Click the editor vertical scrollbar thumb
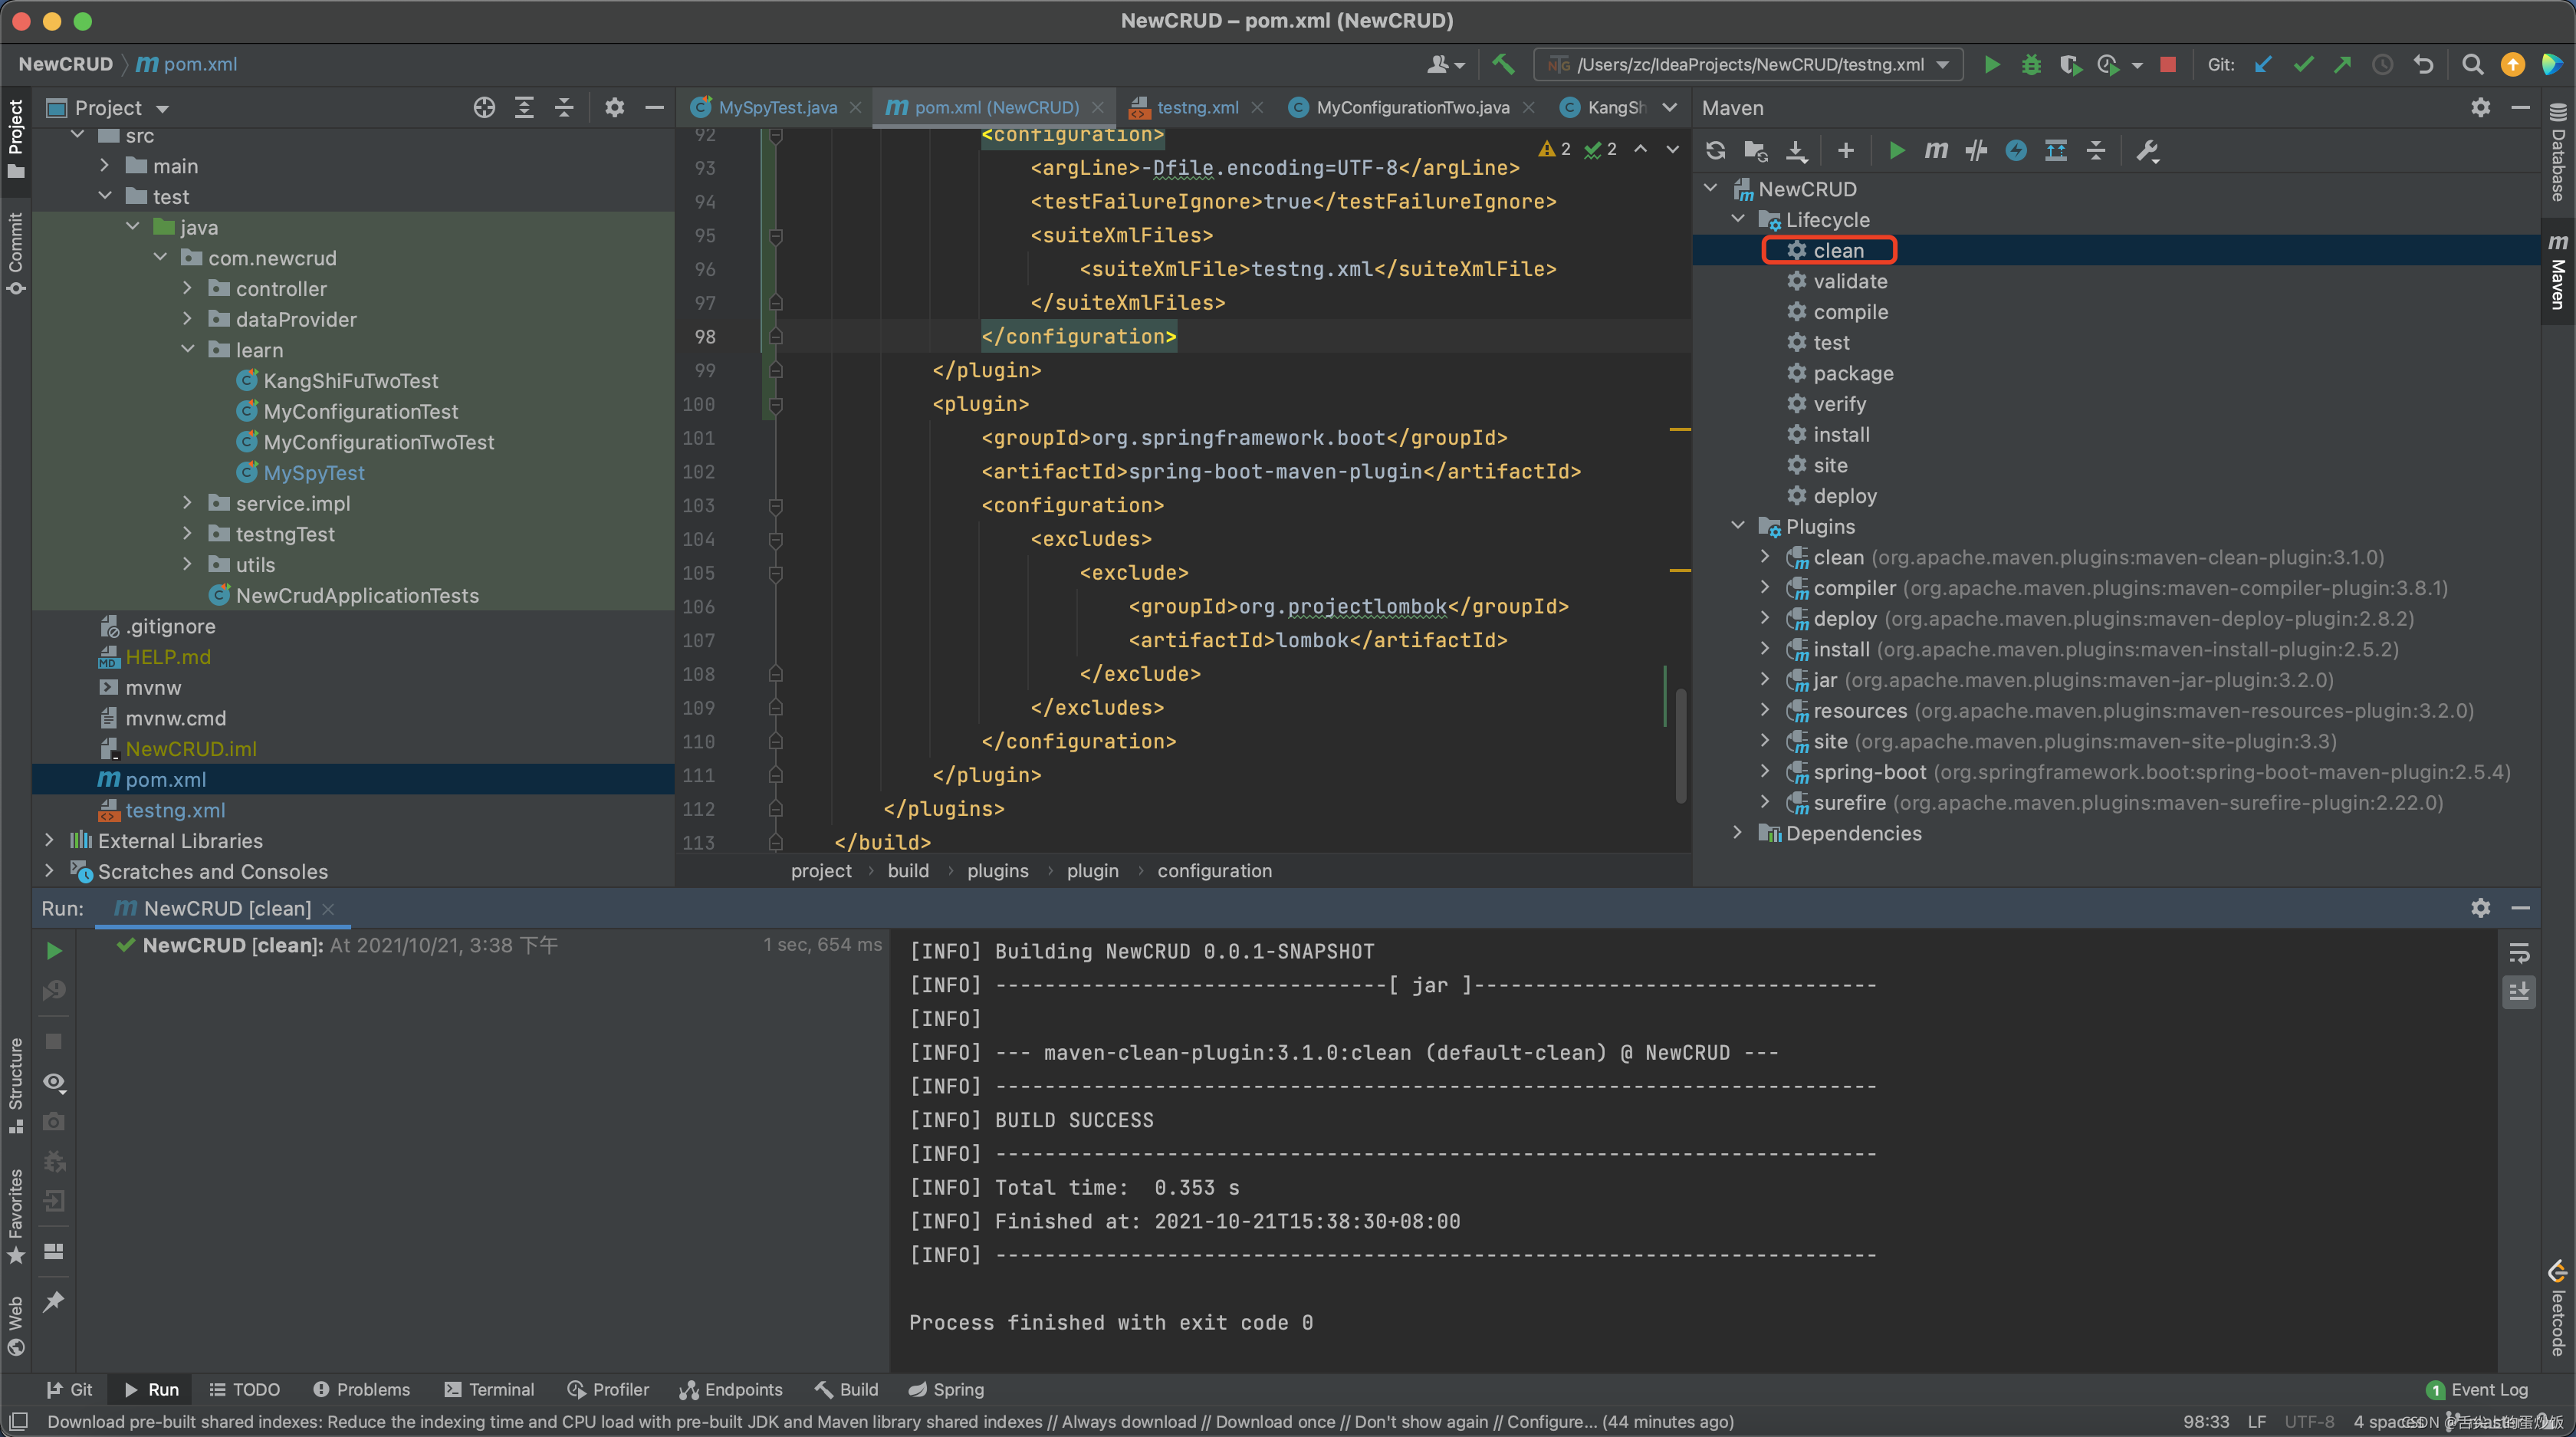 pos(1680,745)
